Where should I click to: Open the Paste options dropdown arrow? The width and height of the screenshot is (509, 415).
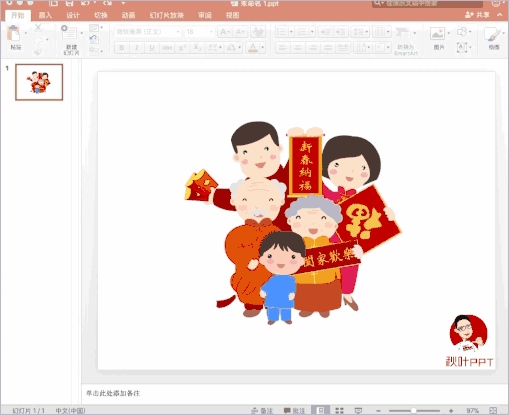[x=26, y=33]
